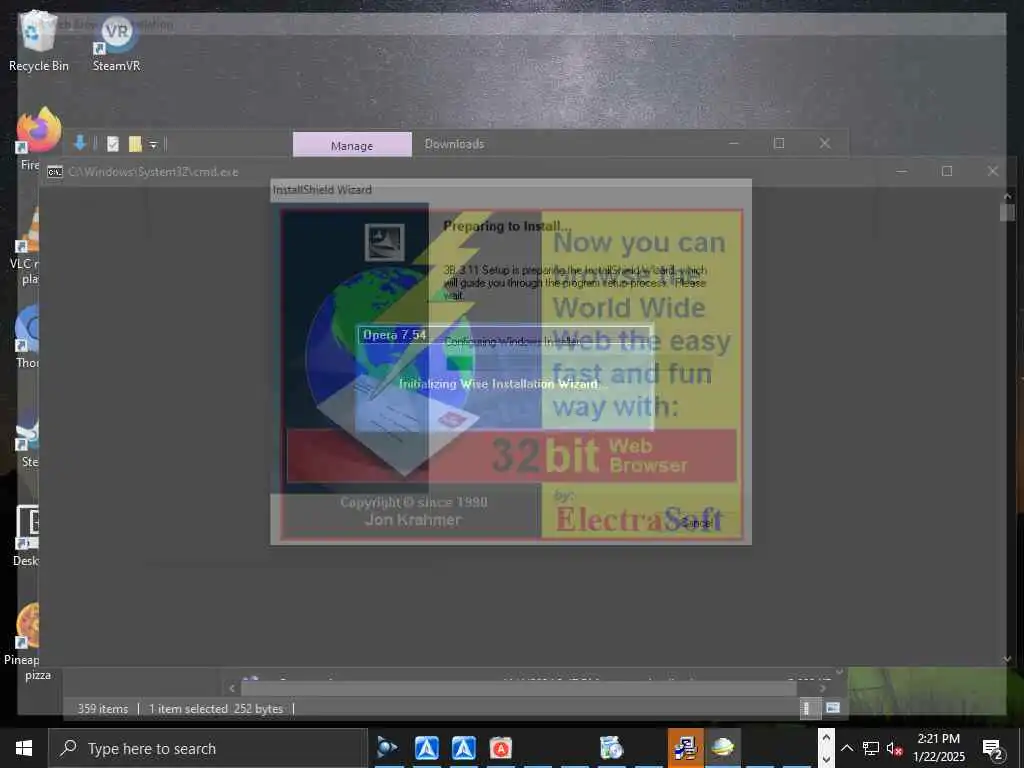Open the clock showing 2:21 PM
Screen dimensions: 1024x768
939,748
